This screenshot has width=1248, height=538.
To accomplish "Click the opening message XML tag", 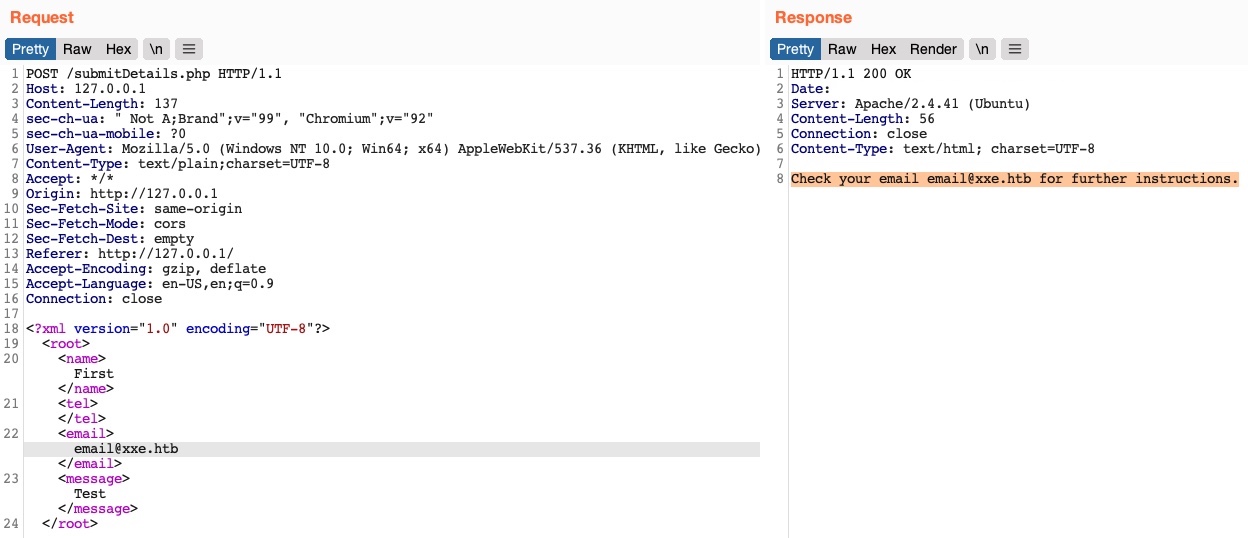I will (x=94, y=479).
